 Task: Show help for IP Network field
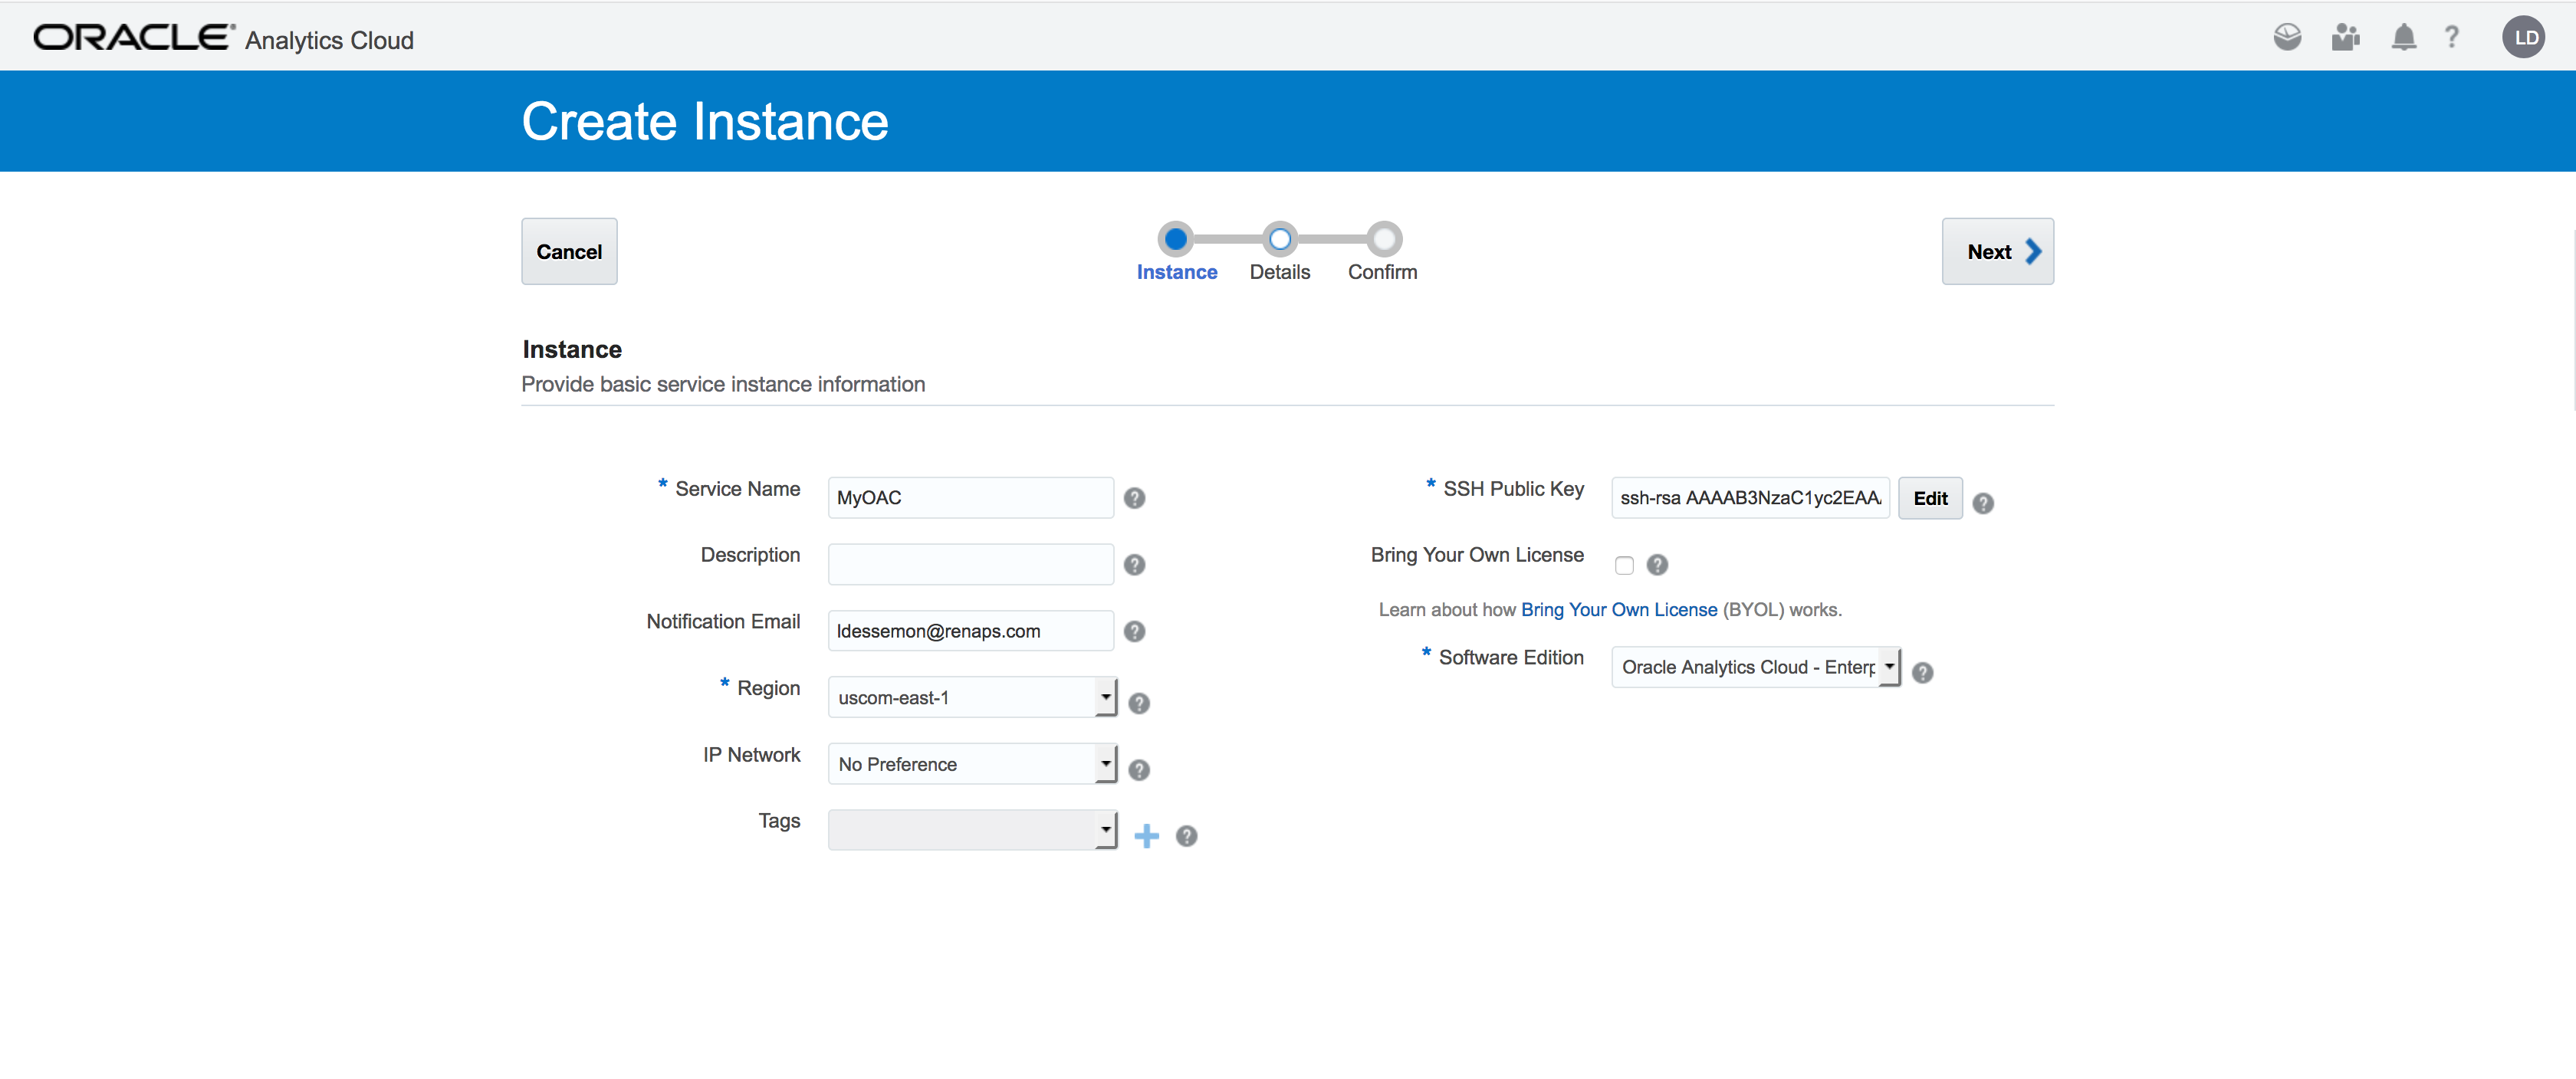1139,770
